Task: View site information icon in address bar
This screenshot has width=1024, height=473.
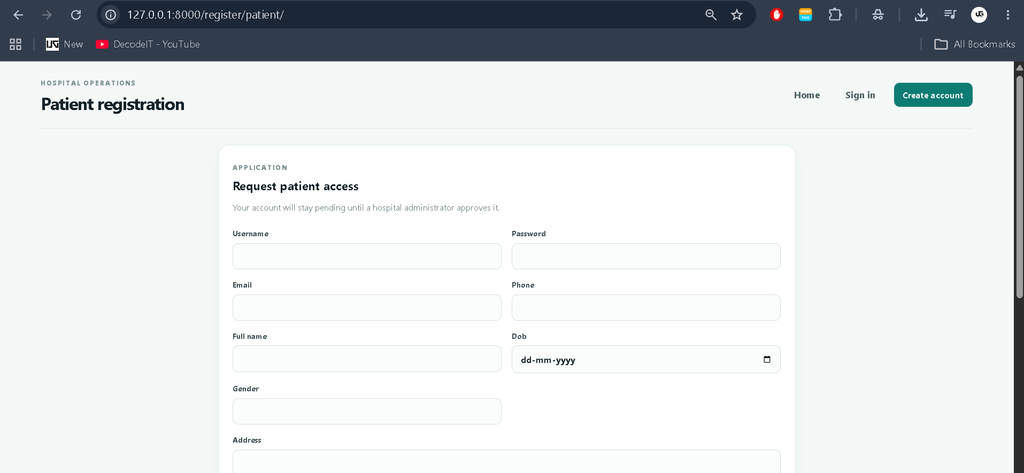Action: tap(111, 14)
